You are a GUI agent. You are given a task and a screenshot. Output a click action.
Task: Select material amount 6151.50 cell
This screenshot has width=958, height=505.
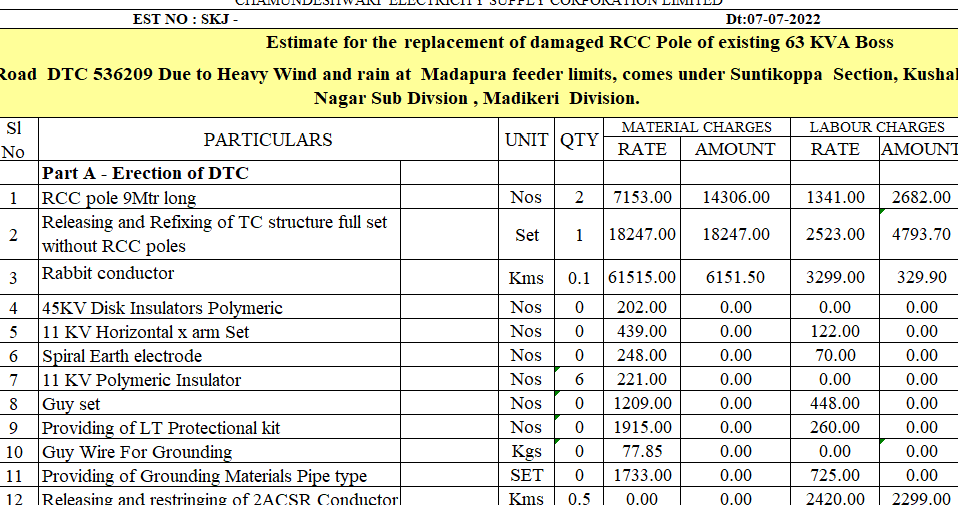point(736,277)
